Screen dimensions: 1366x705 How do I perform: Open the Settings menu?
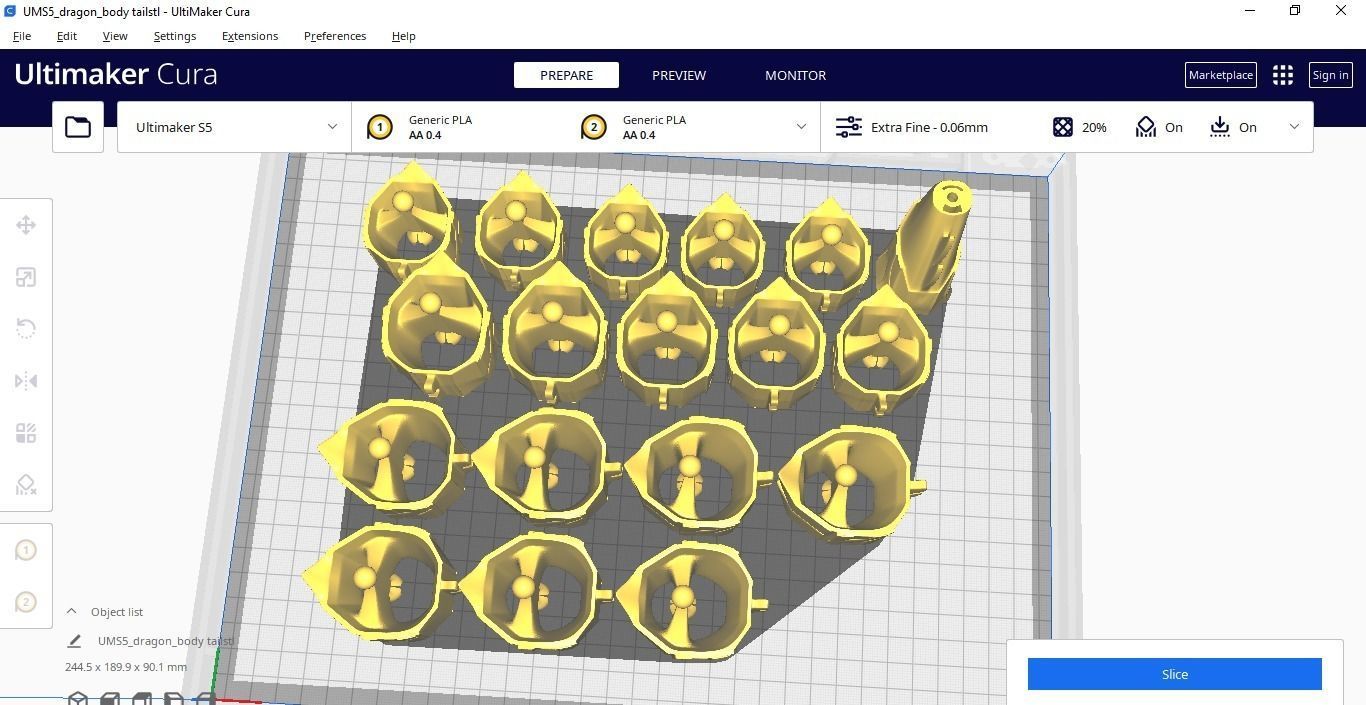(175, 36)
